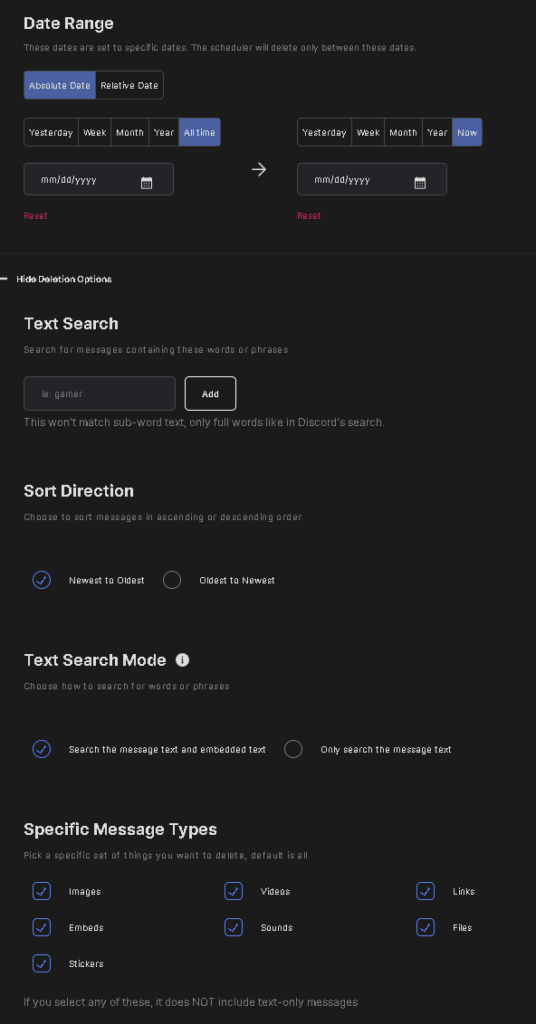Viewport: 536px width, 1024px height.
Task: Reset the start date field
Action: (35, 216)
